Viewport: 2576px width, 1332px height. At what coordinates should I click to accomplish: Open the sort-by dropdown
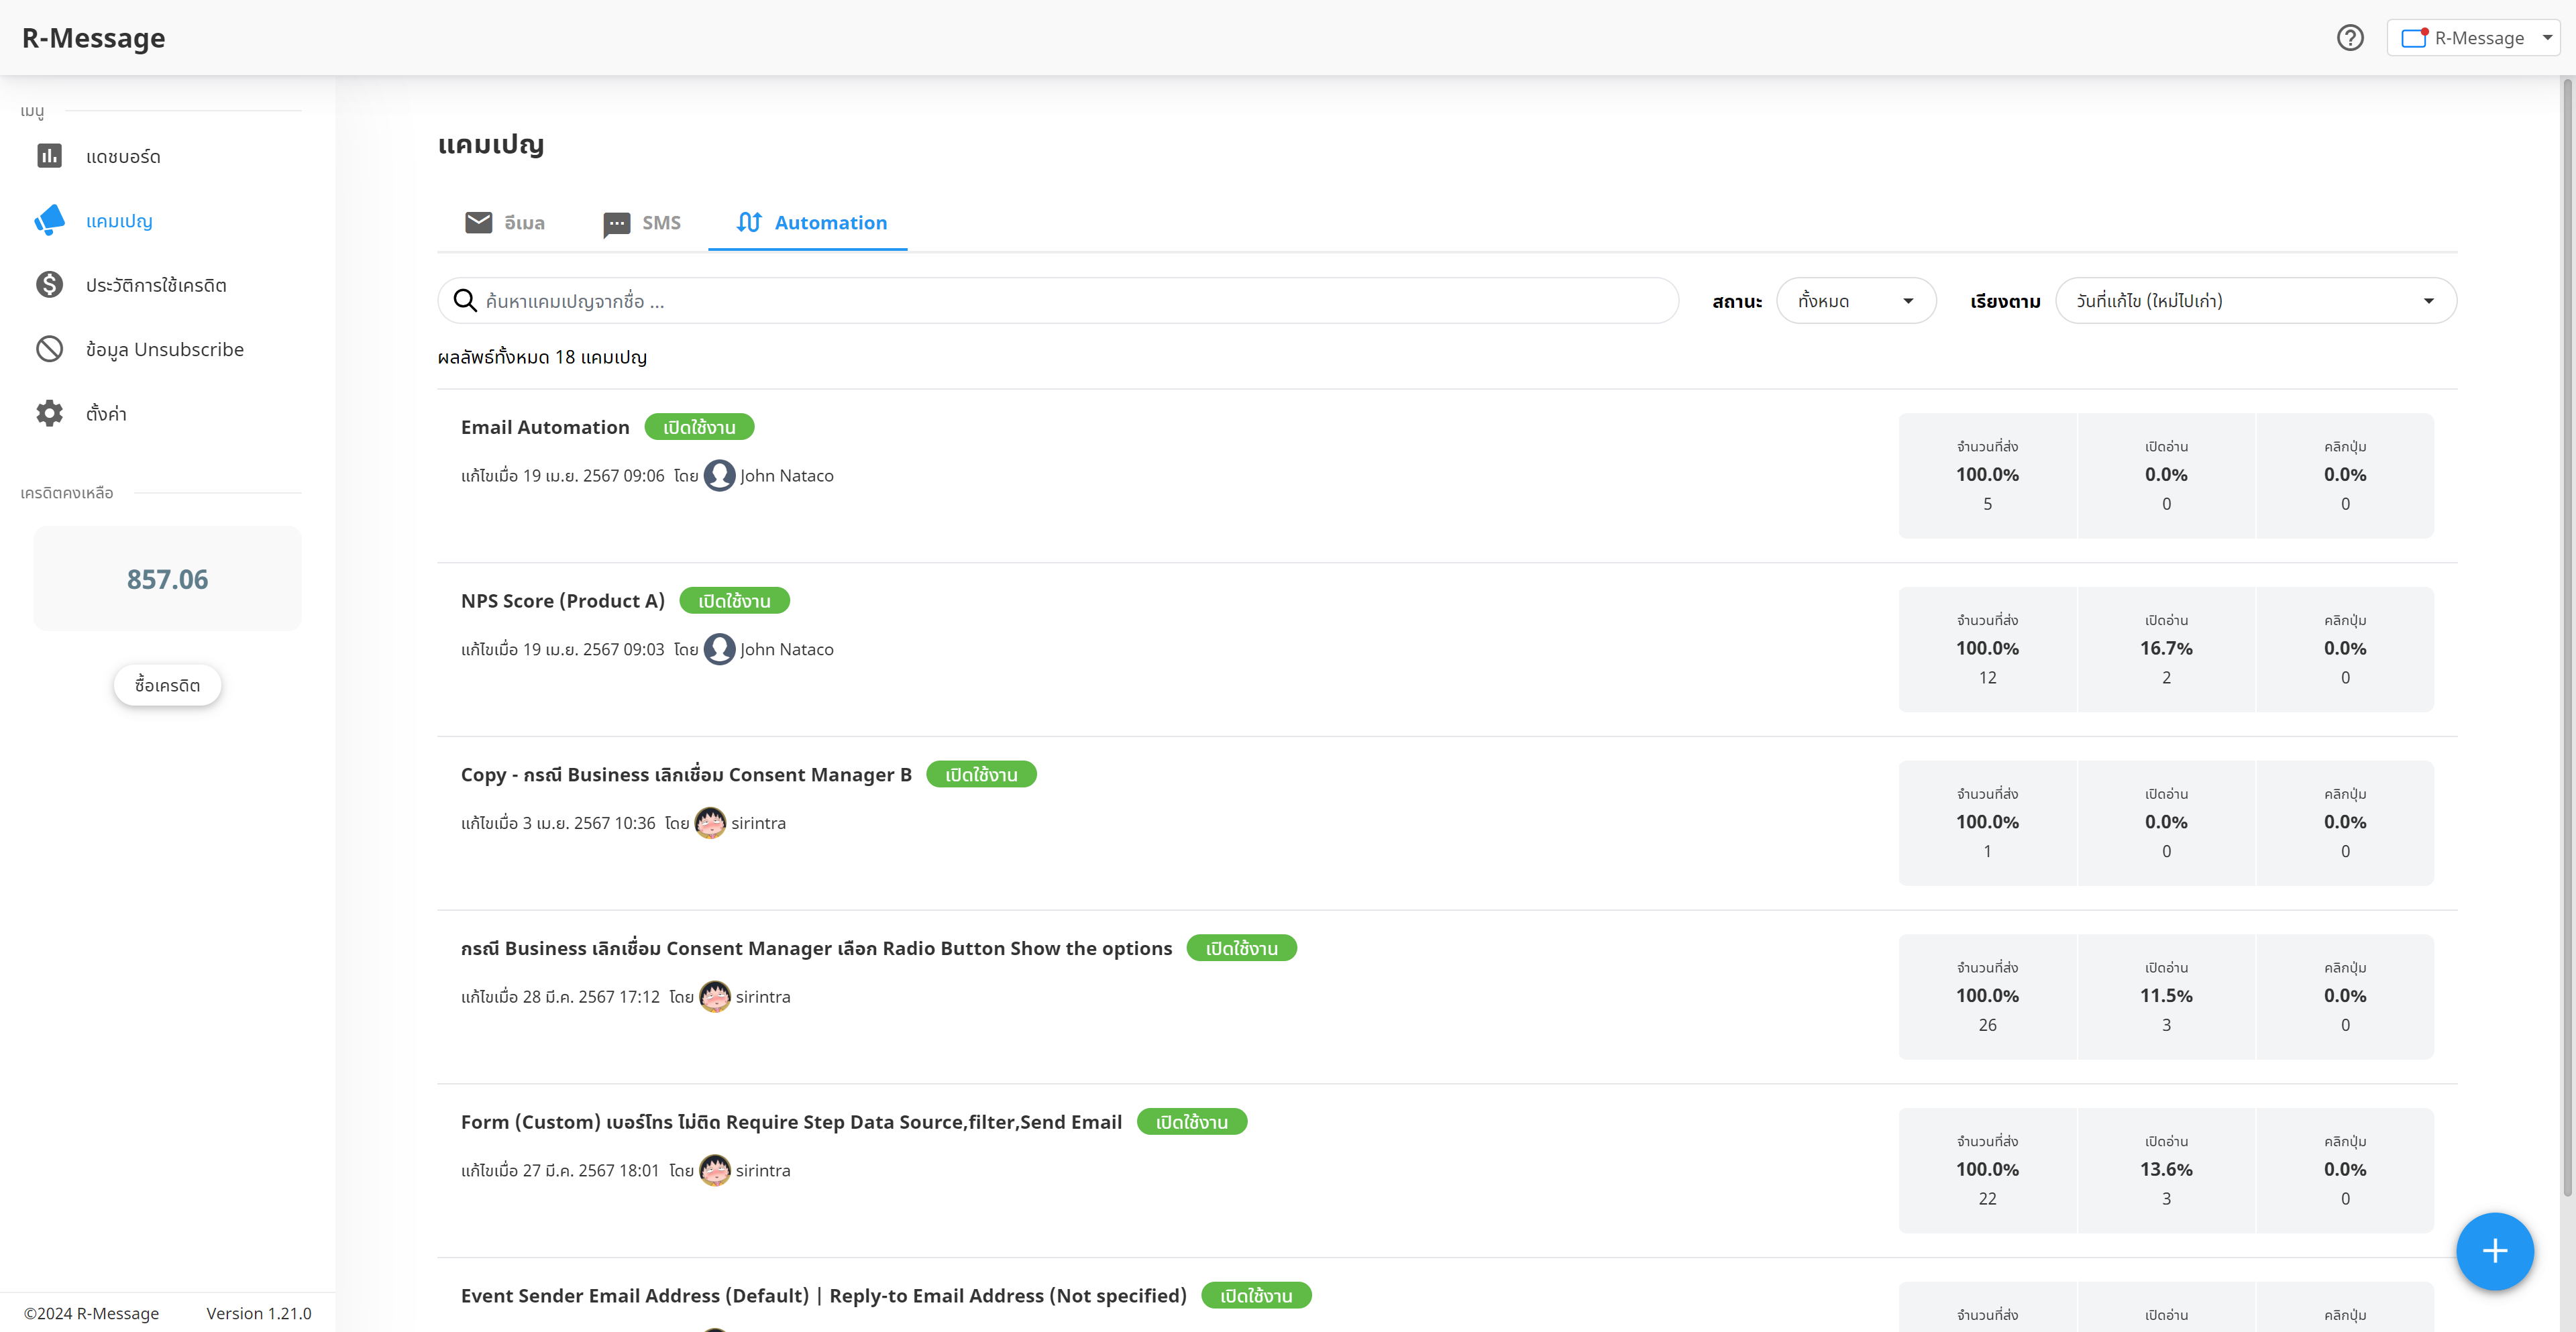tap(2255, 301)
